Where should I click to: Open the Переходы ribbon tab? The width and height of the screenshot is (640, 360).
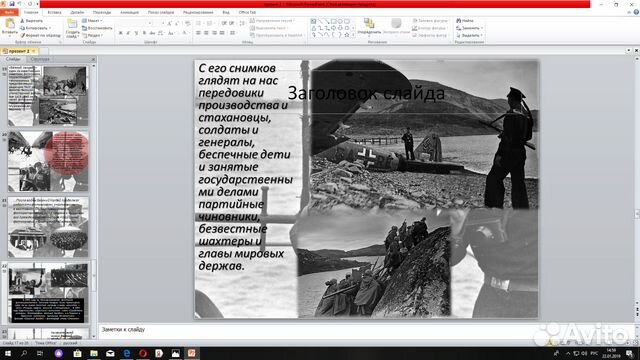(x=102, y=12)
